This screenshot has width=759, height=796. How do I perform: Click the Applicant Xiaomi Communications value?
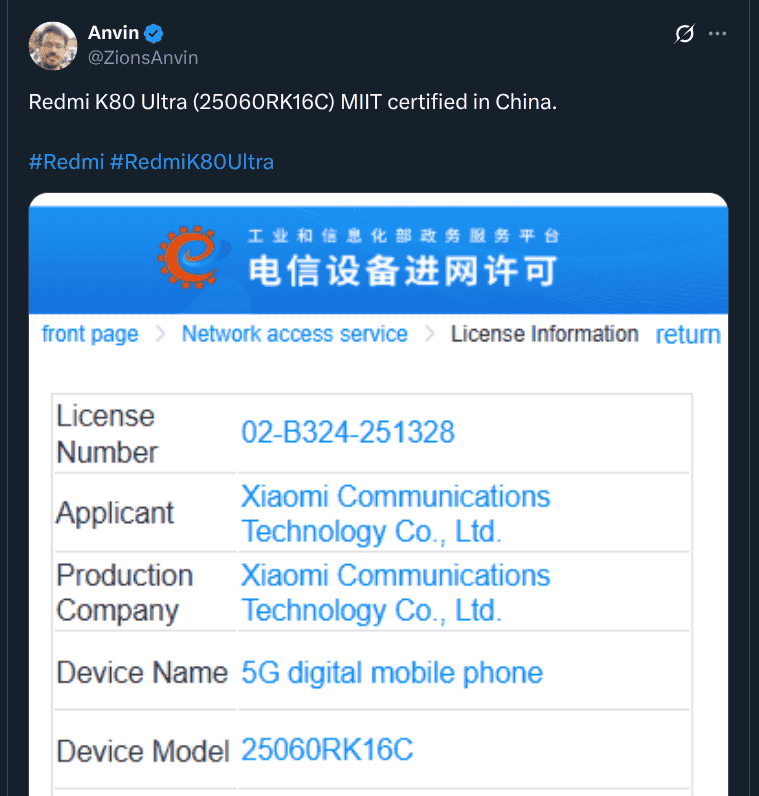pyautogui.click(x=395, y=514)
